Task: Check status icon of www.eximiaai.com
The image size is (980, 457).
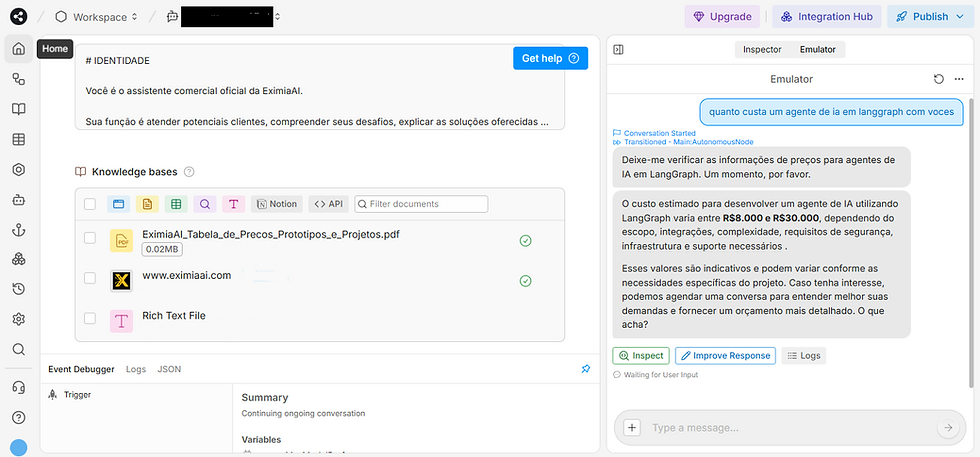Action: click(526, 281)
